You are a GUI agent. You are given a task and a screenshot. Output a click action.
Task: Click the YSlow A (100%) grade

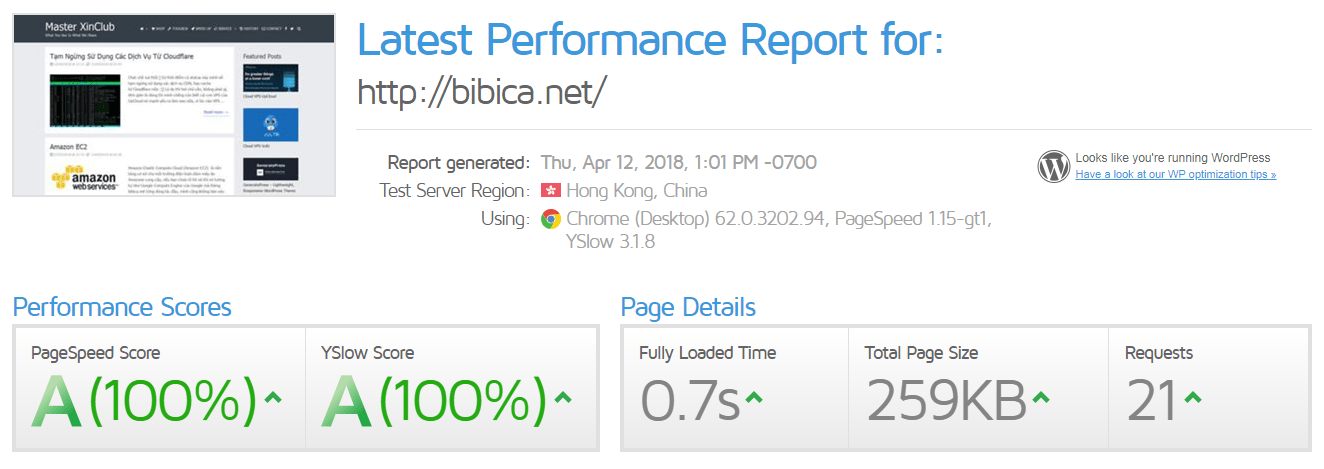pos(435,401)
